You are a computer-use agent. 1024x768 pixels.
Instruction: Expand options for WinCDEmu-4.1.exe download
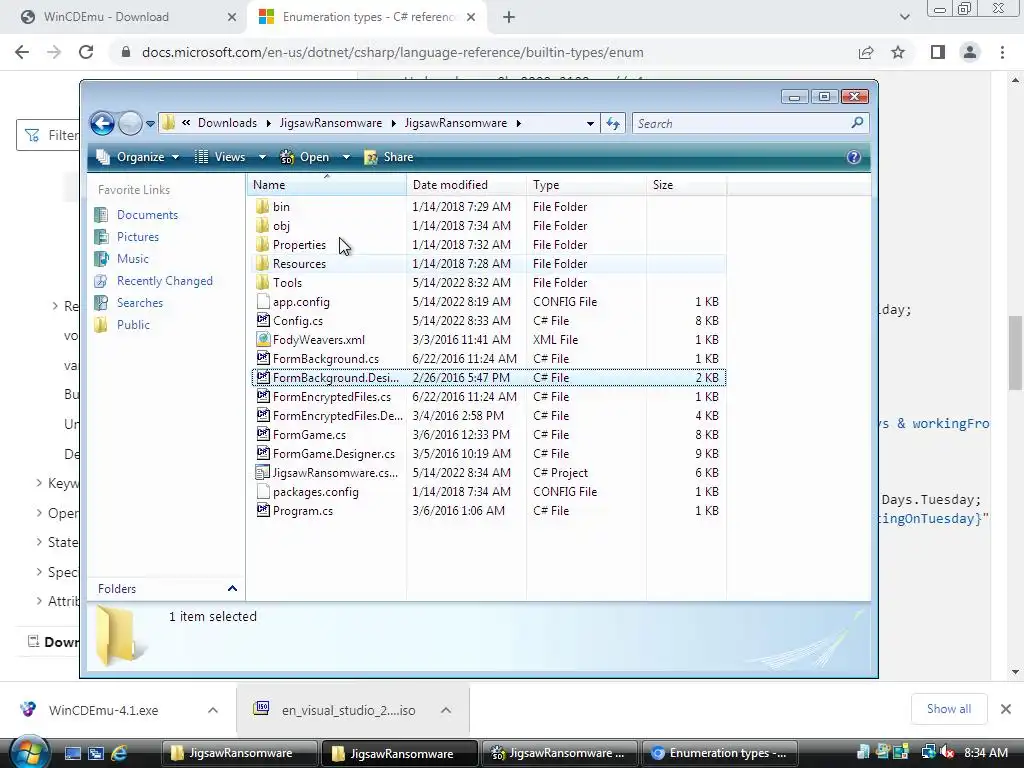point(213,710)
